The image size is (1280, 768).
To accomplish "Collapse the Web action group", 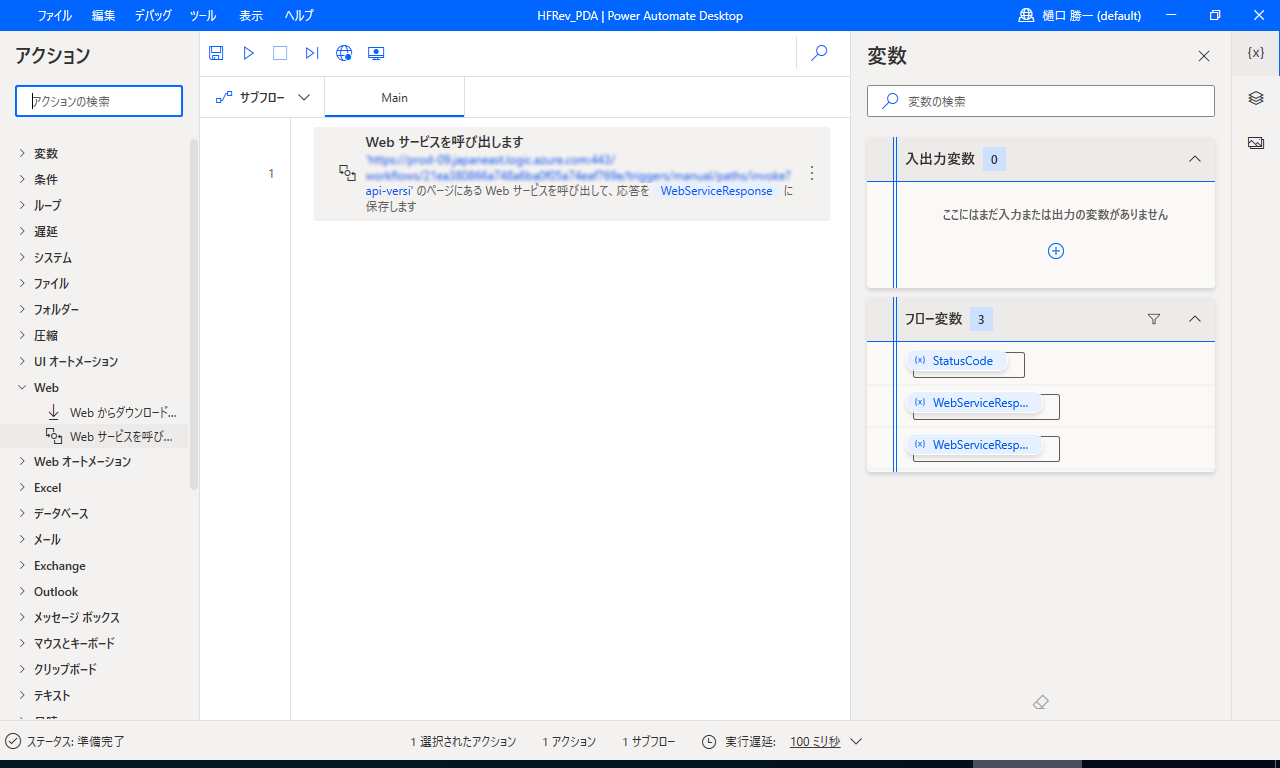I will click(23, 387).
